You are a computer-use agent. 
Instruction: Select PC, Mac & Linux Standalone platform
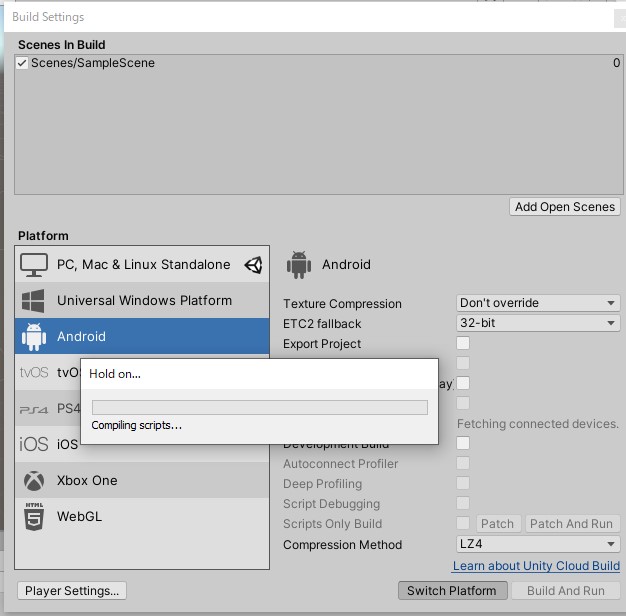click(142, 264)
